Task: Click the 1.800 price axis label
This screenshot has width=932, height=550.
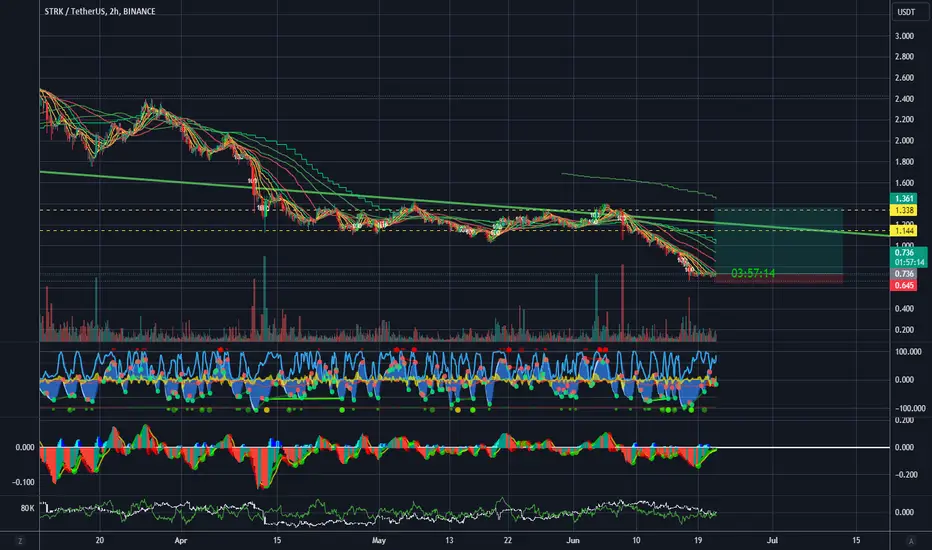Action: 904,162
